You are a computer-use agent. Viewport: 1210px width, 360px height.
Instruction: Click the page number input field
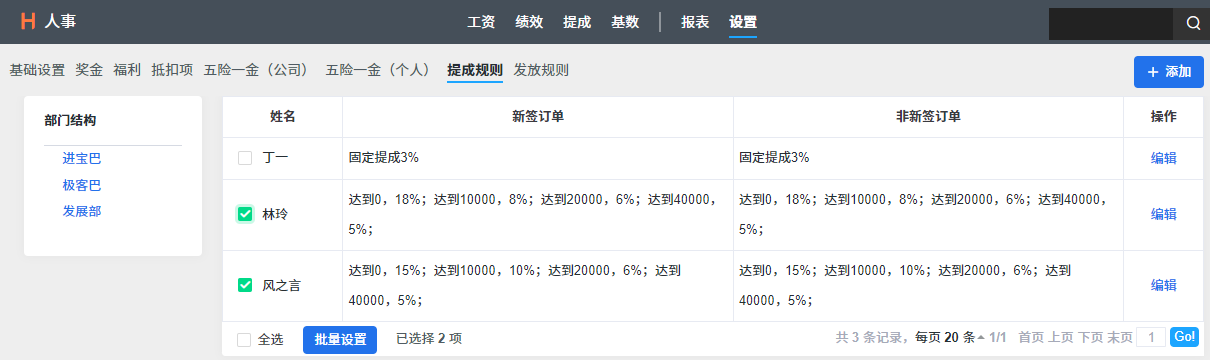[x=1151, y=338]
